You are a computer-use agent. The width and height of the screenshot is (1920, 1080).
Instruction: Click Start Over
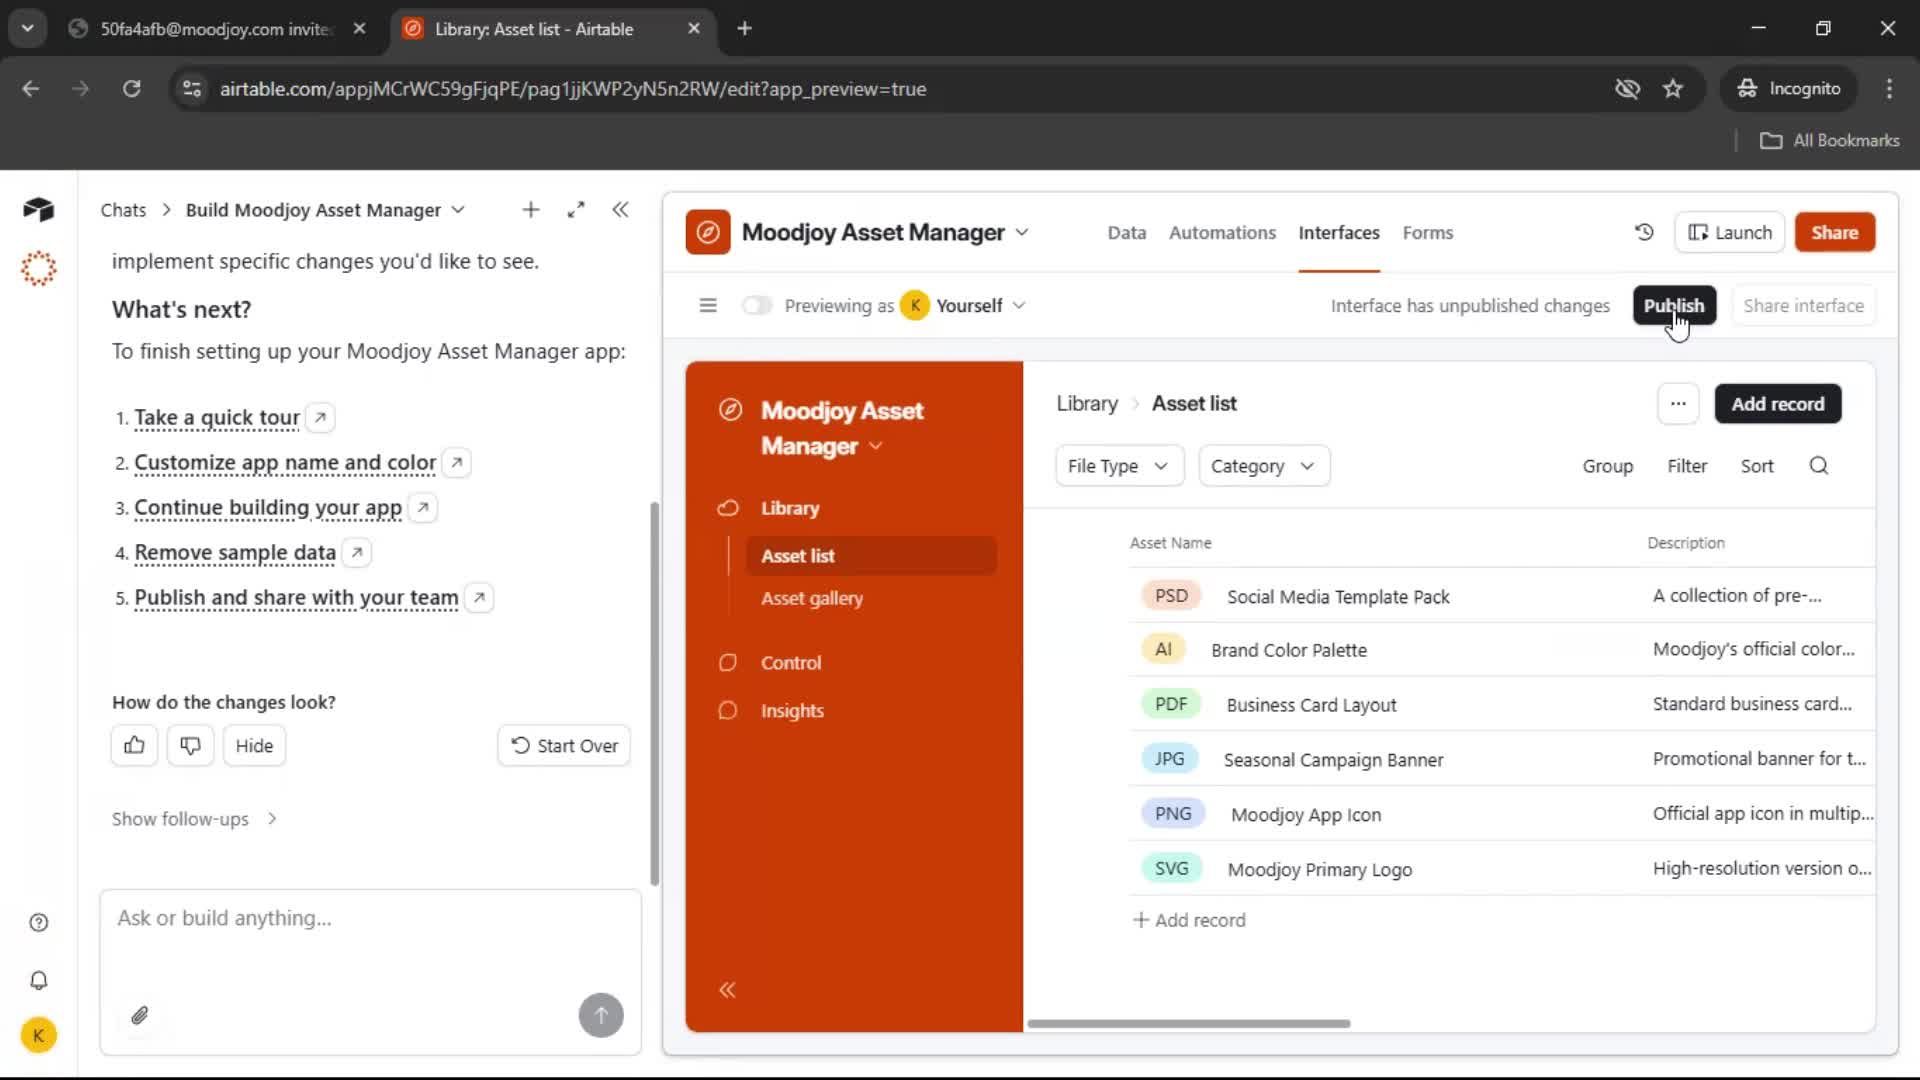point(564,745)
